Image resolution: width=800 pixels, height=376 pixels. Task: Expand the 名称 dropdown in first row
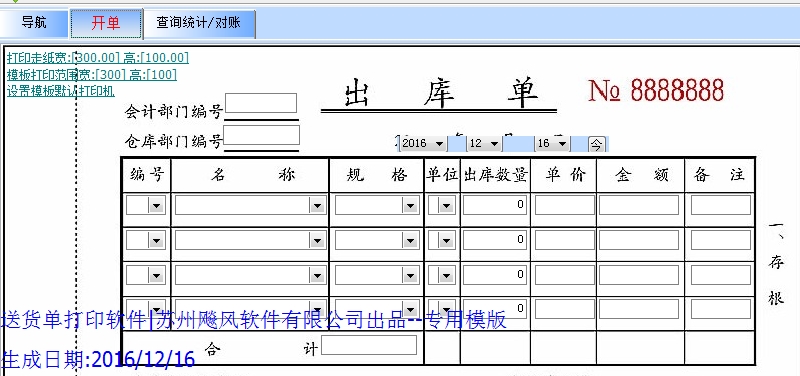tap(317, 206)
